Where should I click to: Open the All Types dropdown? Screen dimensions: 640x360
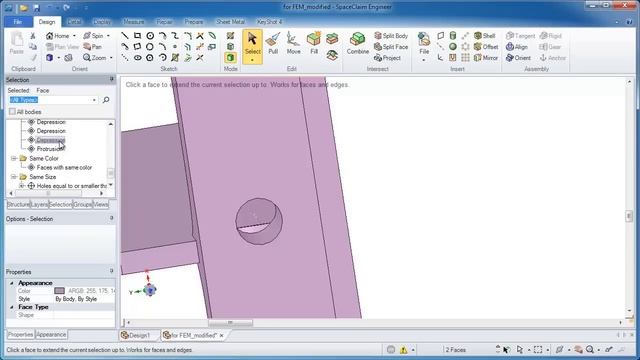pos(94,100)
